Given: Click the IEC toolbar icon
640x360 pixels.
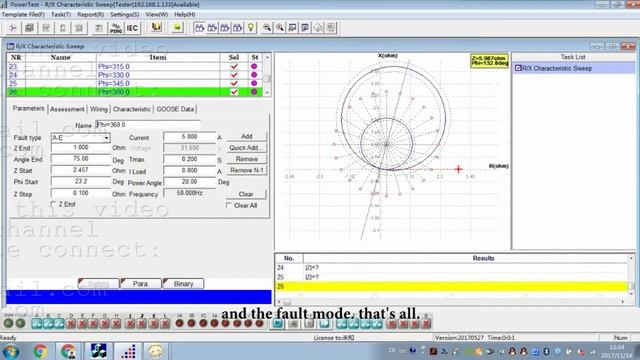Looking at the screenshot, I should pyautogui.click(x=132, y=28).
